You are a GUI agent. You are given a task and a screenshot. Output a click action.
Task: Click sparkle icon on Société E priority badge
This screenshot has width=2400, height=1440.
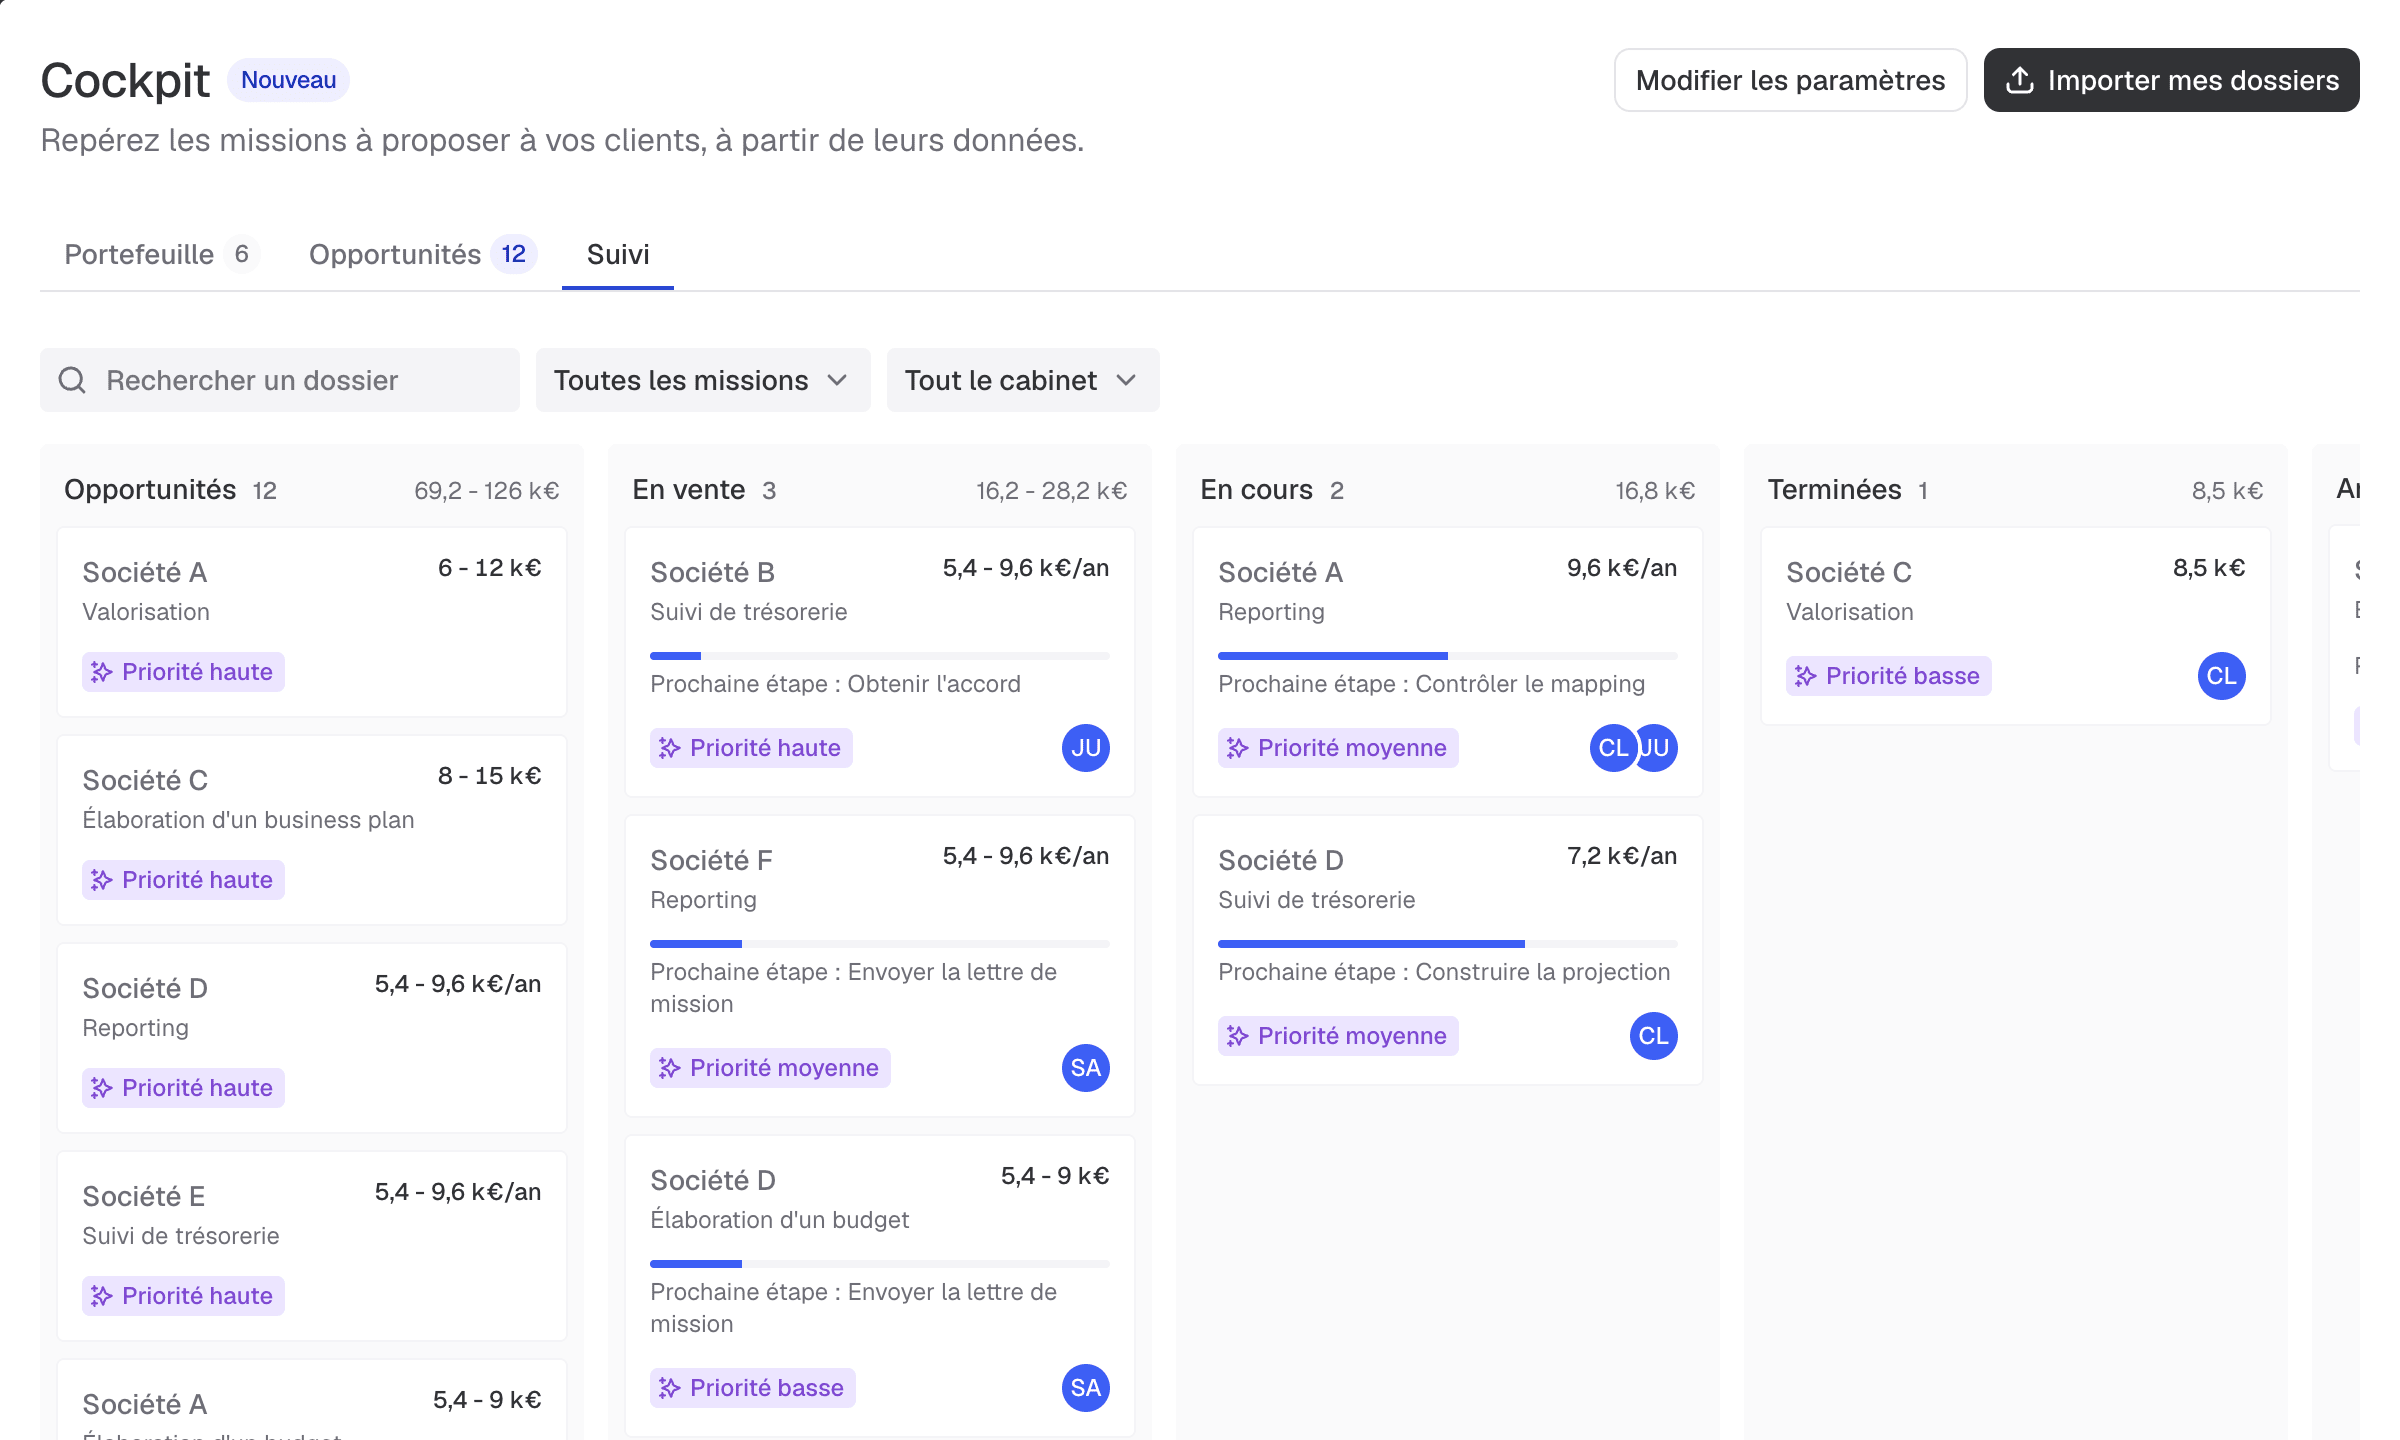click(102, 1296)
